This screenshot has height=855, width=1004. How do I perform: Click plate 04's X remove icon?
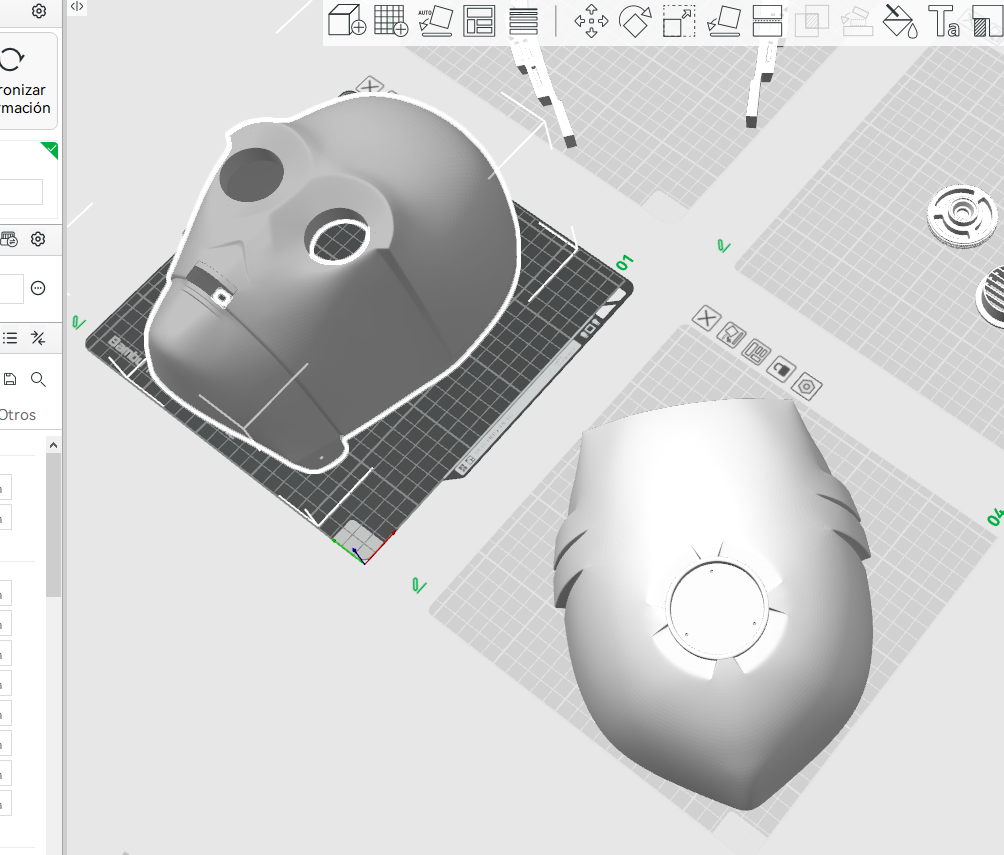click(x=706, y=318)
